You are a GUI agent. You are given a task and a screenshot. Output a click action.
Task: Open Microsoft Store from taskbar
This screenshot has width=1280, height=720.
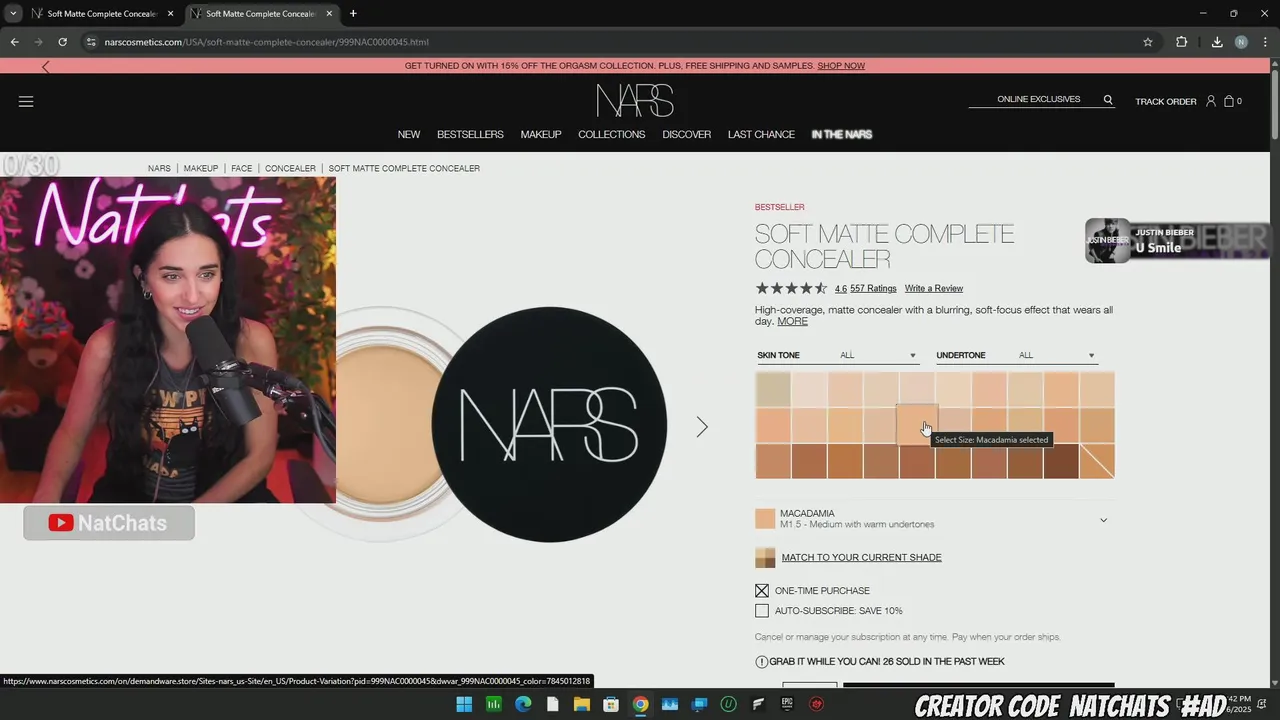(611, 704)
